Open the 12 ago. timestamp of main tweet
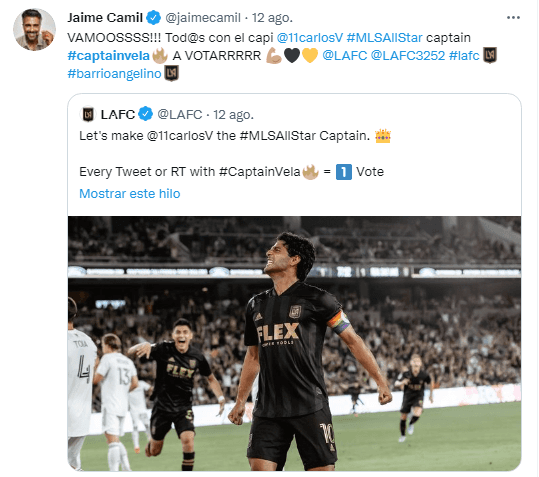The width and height of the screenshot is (539, 477). pyautogui.click(x=272, y=18)
